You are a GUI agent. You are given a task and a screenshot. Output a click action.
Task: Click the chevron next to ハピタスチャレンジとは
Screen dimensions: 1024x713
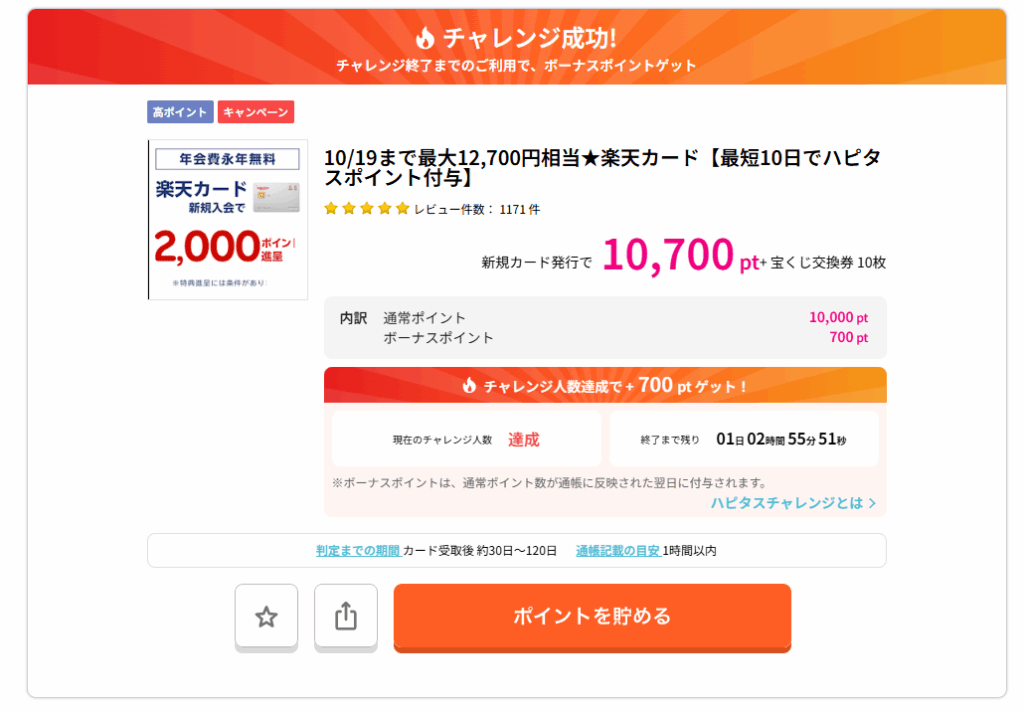tap(873, 503)
